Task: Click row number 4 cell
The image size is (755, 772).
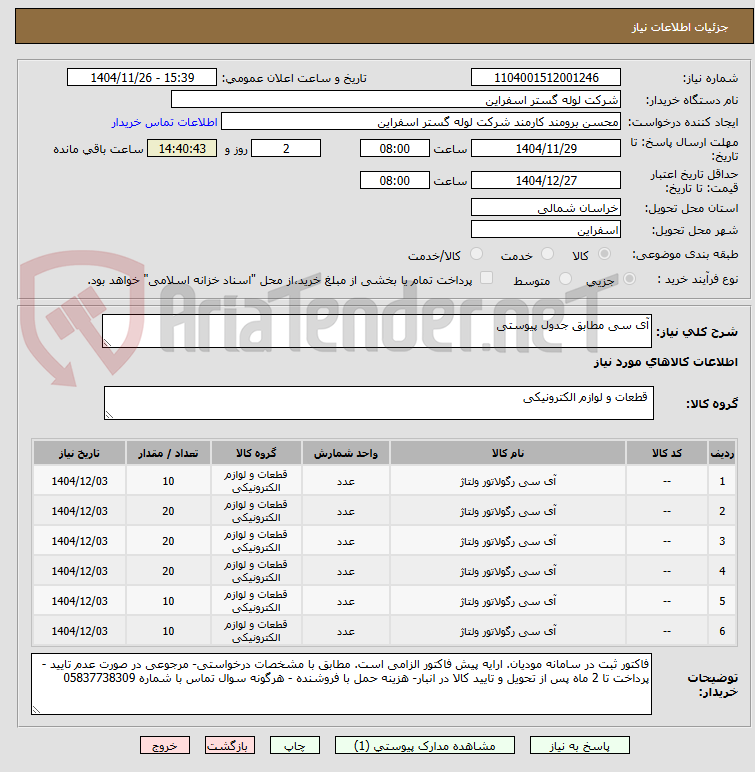Action: coord(722,571)
